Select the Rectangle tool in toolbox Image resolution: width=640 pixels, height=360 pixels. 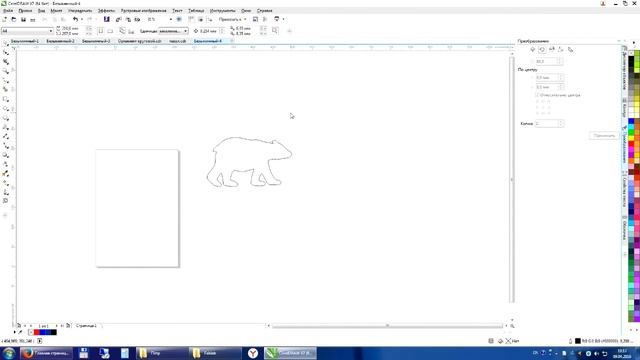tap(5, 99)
